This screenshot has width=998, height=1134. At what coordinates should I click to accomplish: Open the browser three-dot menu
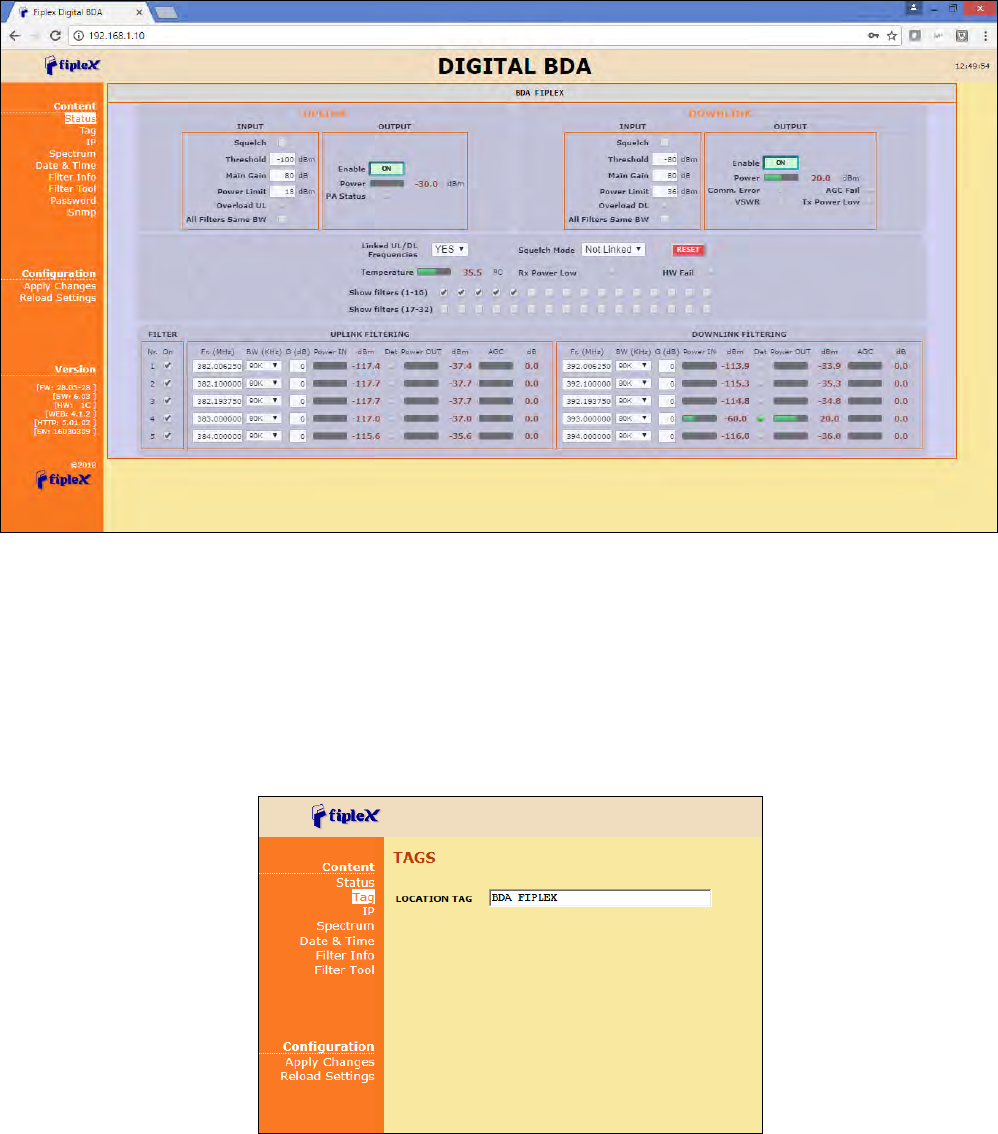tap(985, 35)
